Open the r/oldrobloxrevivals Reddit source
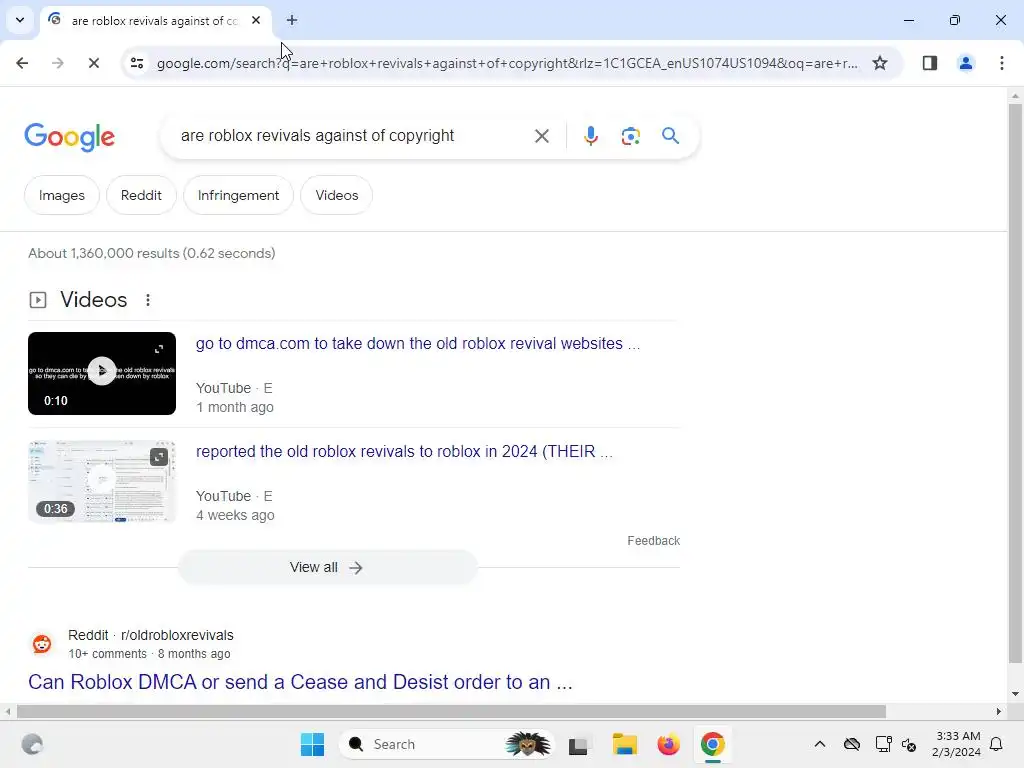The width and height of the screenshot is (1024, 768). click(x=151, y=635)
